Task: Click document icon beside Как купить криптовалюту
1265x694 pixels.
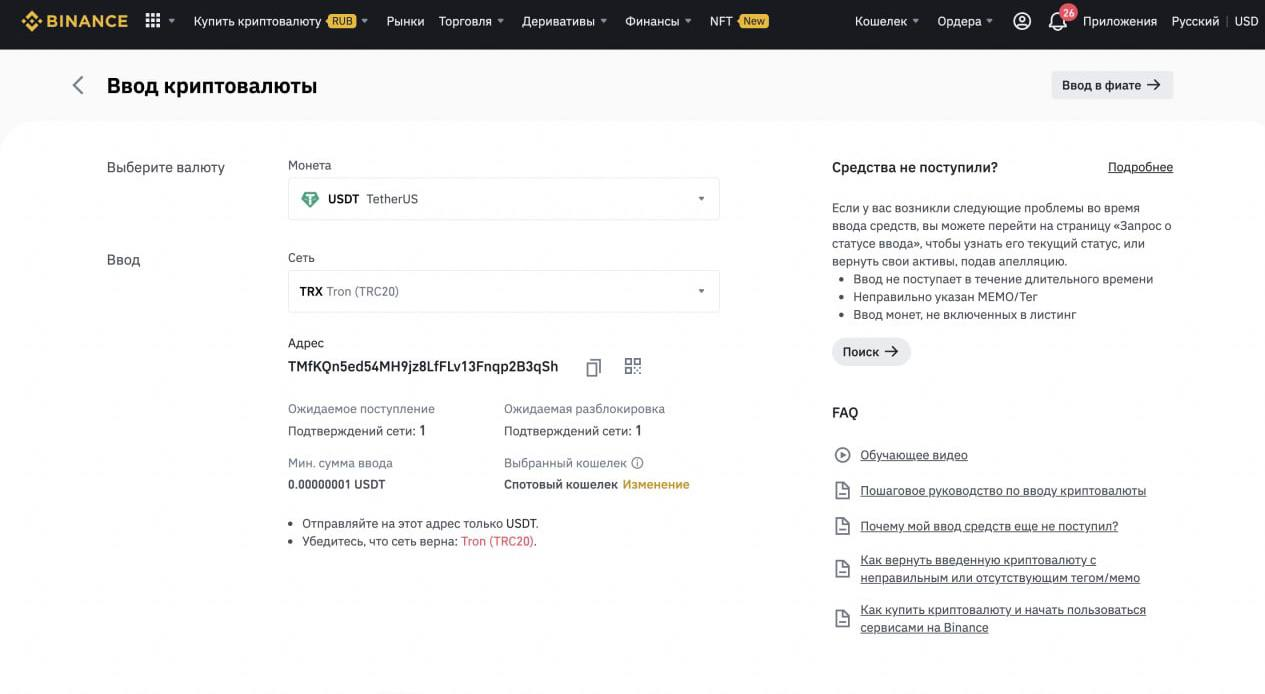Action: pos(842,619)
